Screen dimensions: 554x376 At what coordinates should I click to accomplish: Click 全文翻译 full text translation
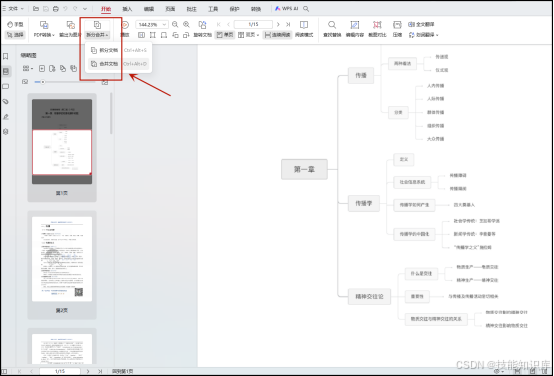[x=421, y=24]
